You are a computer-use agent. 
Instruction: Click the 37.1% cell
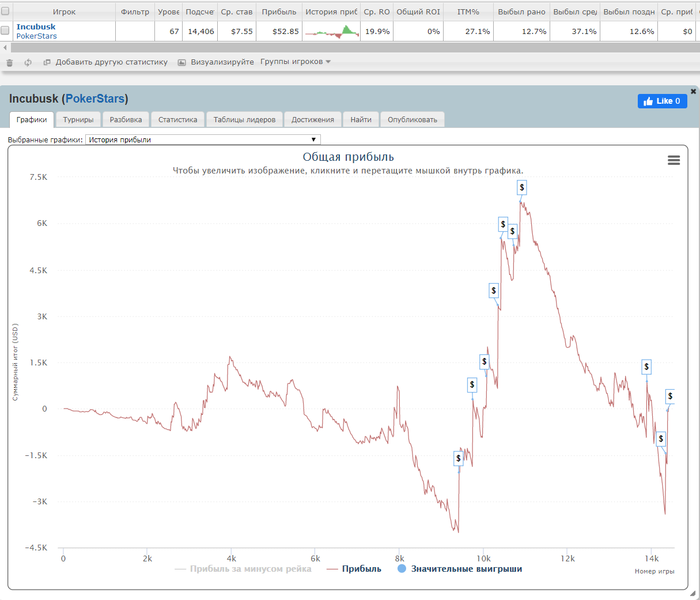click(x=576, y=32)
